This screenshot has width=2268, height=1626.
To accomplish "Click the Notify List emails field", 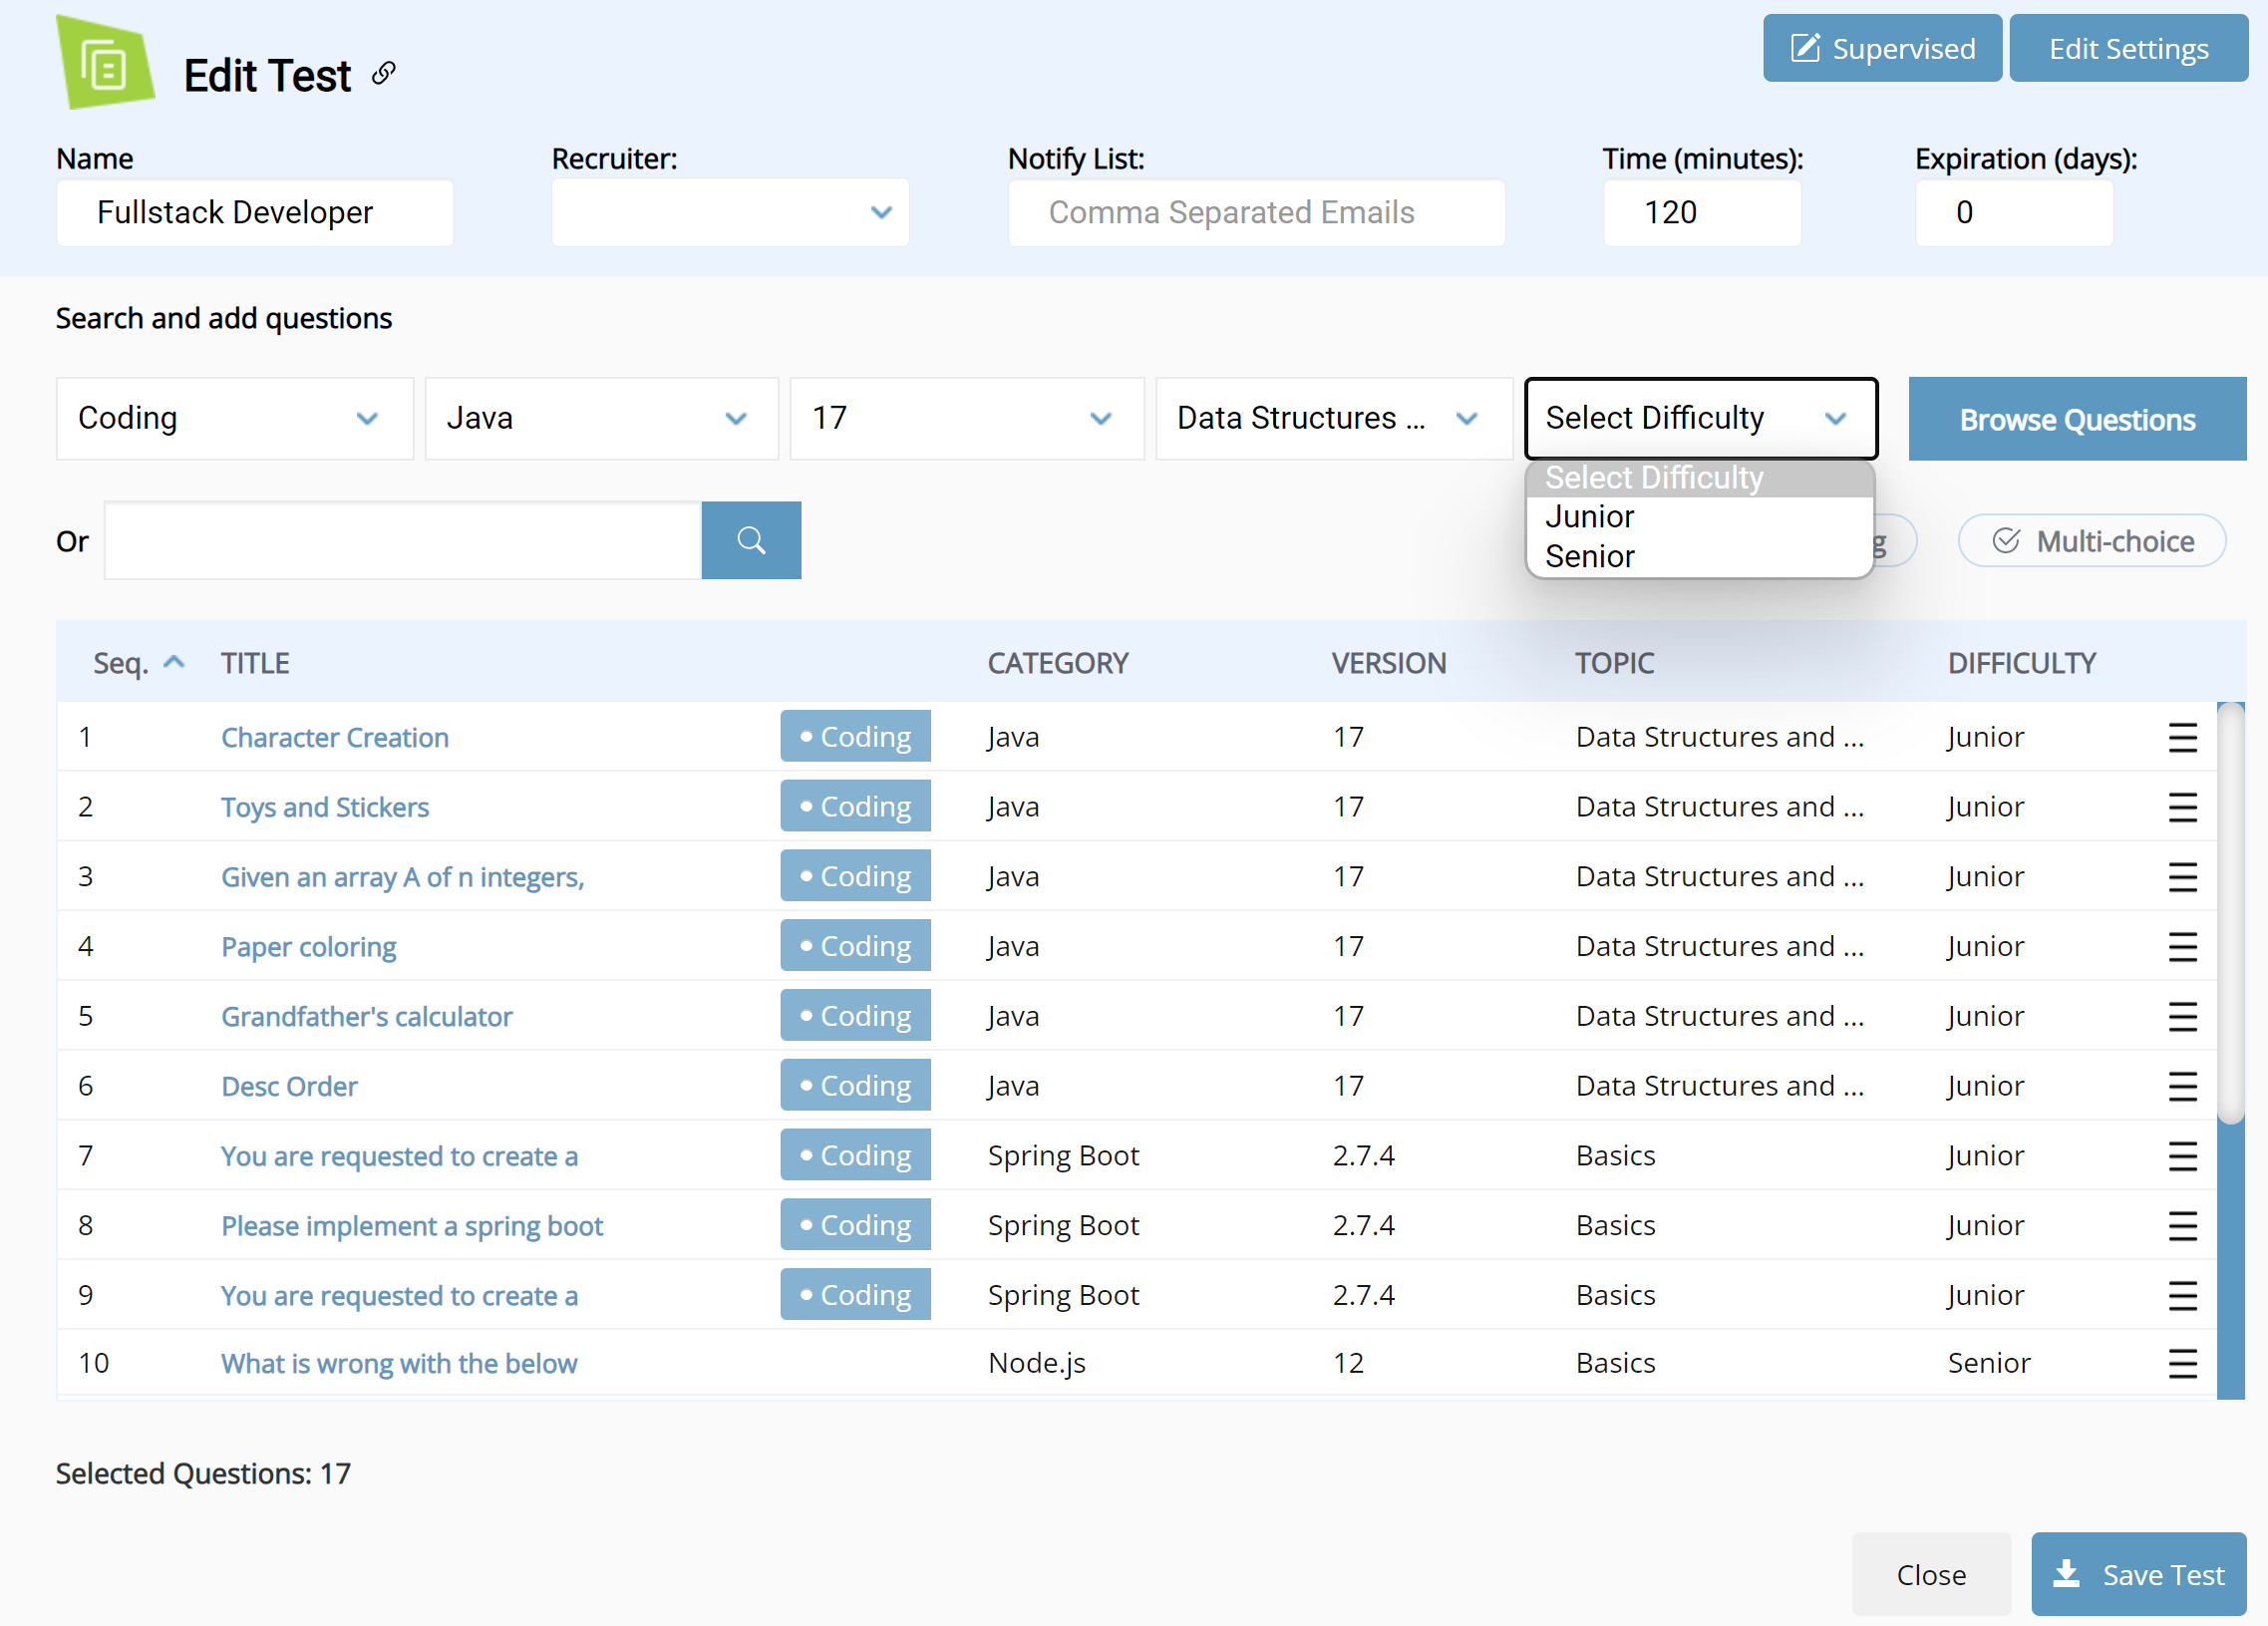I will (x=1256, y=212).
